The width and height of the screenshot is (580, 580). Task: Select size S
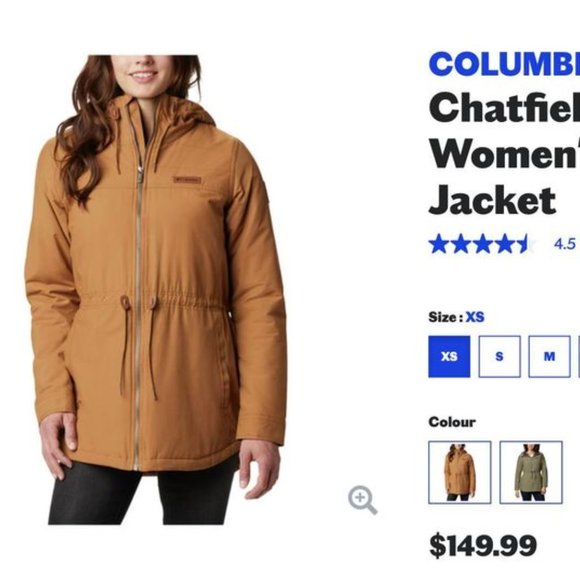coord(499,357)
